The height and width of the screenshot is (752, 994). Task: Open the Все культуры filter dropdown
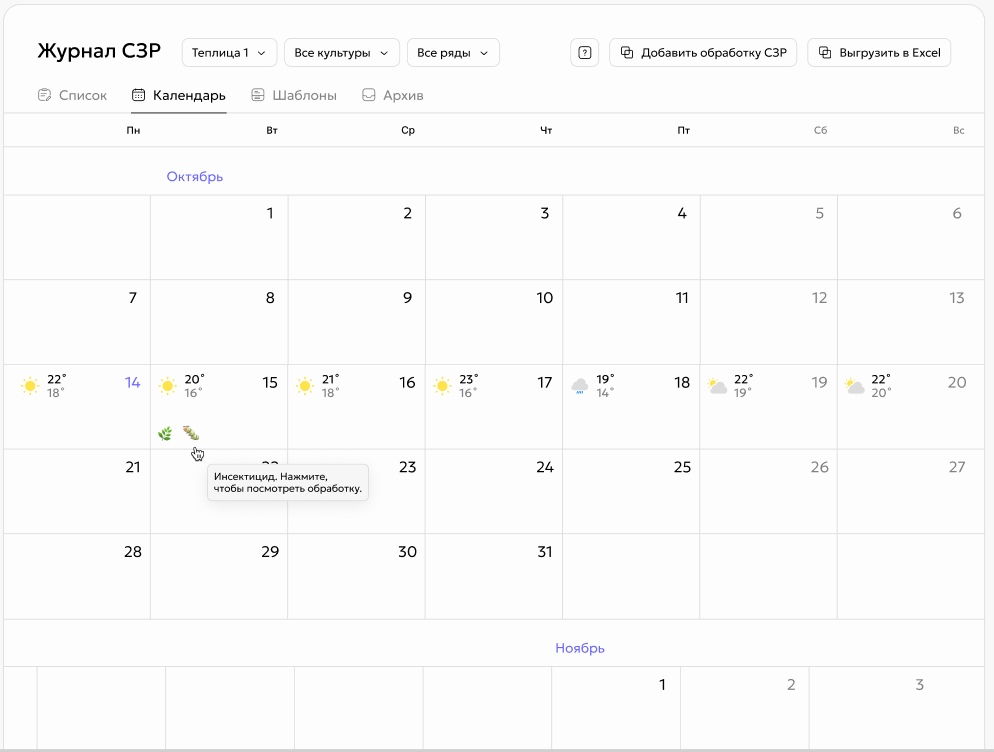(342, 53)
